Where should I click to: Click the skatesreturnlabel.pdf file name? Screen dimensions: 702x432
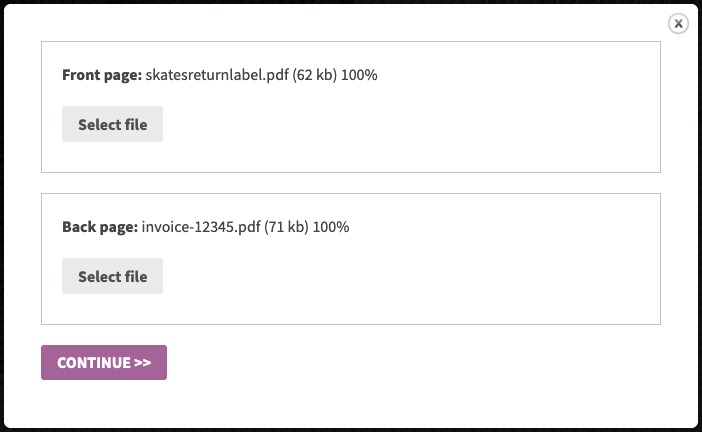click(x=217, y=75)
